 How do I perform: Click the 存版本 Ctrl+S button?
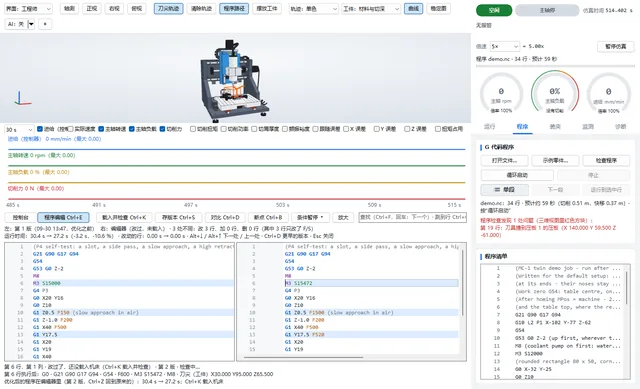pos(178,218)
